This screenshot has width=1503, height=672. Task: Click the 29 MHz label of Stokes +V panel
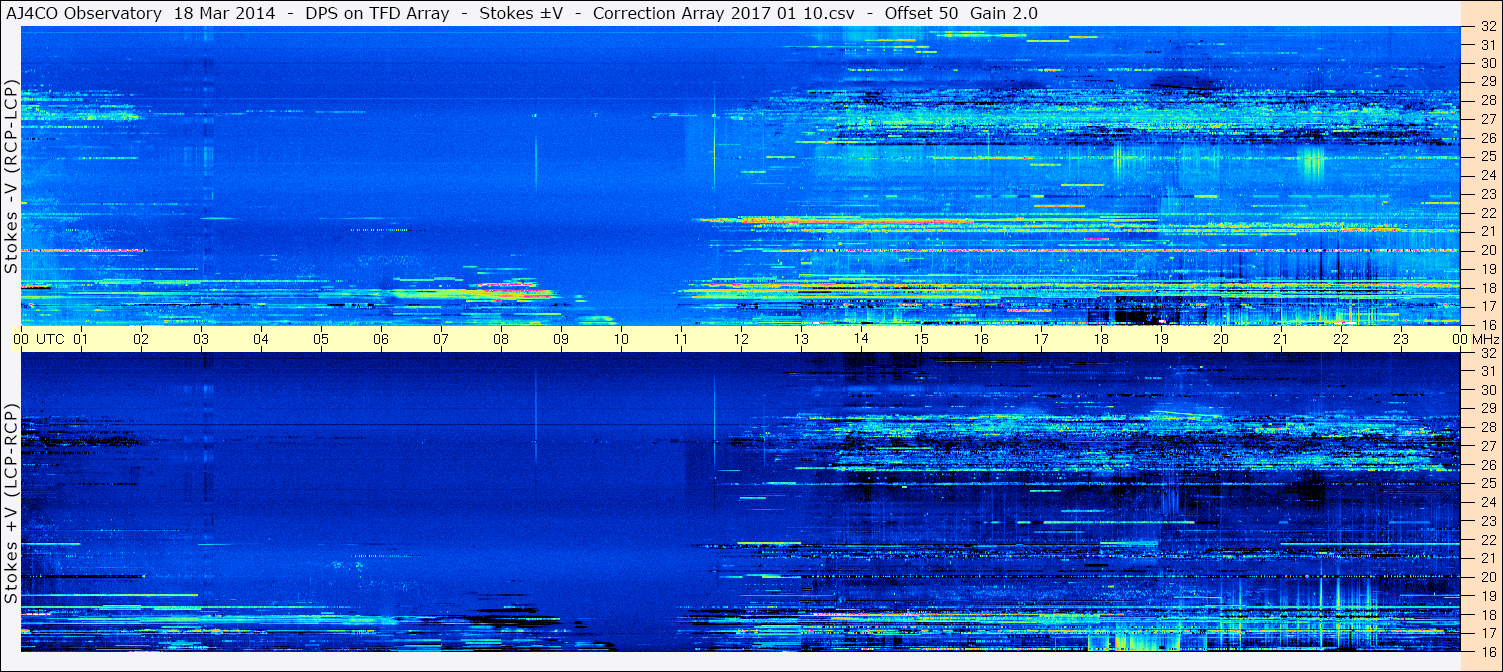[x=1488, y=409]
